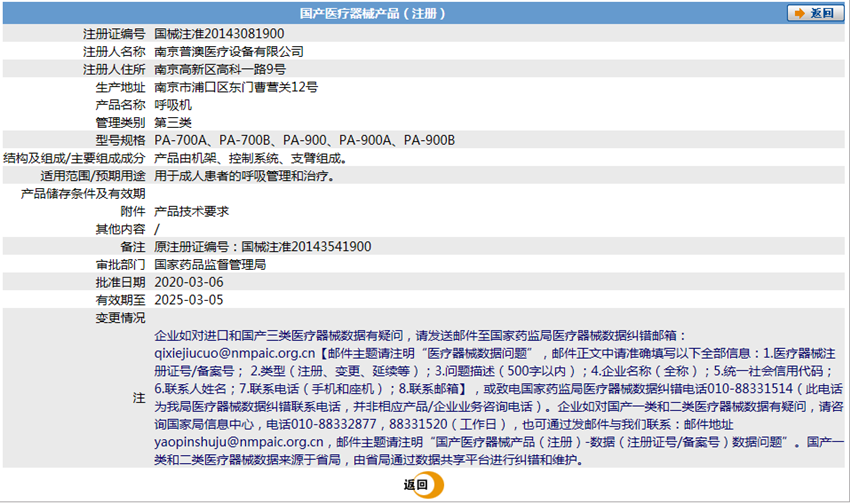850x504 pixels.
Task: Click the 审批部门 label
Action: (x=120, y=264)
